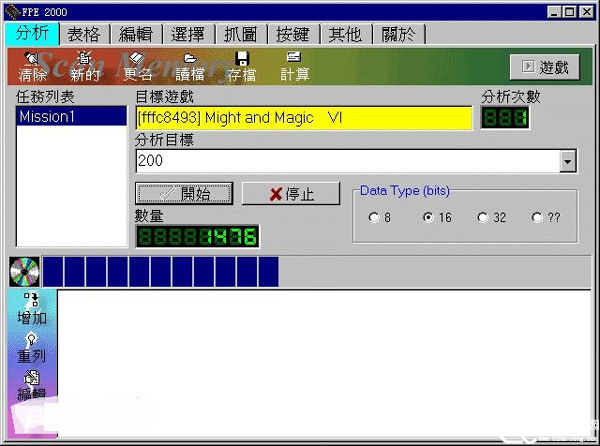Image resolution: width=600 pixels, height=446 pixels.
Task: Close the FPE 2000 window
Action: tap(586, 12)
